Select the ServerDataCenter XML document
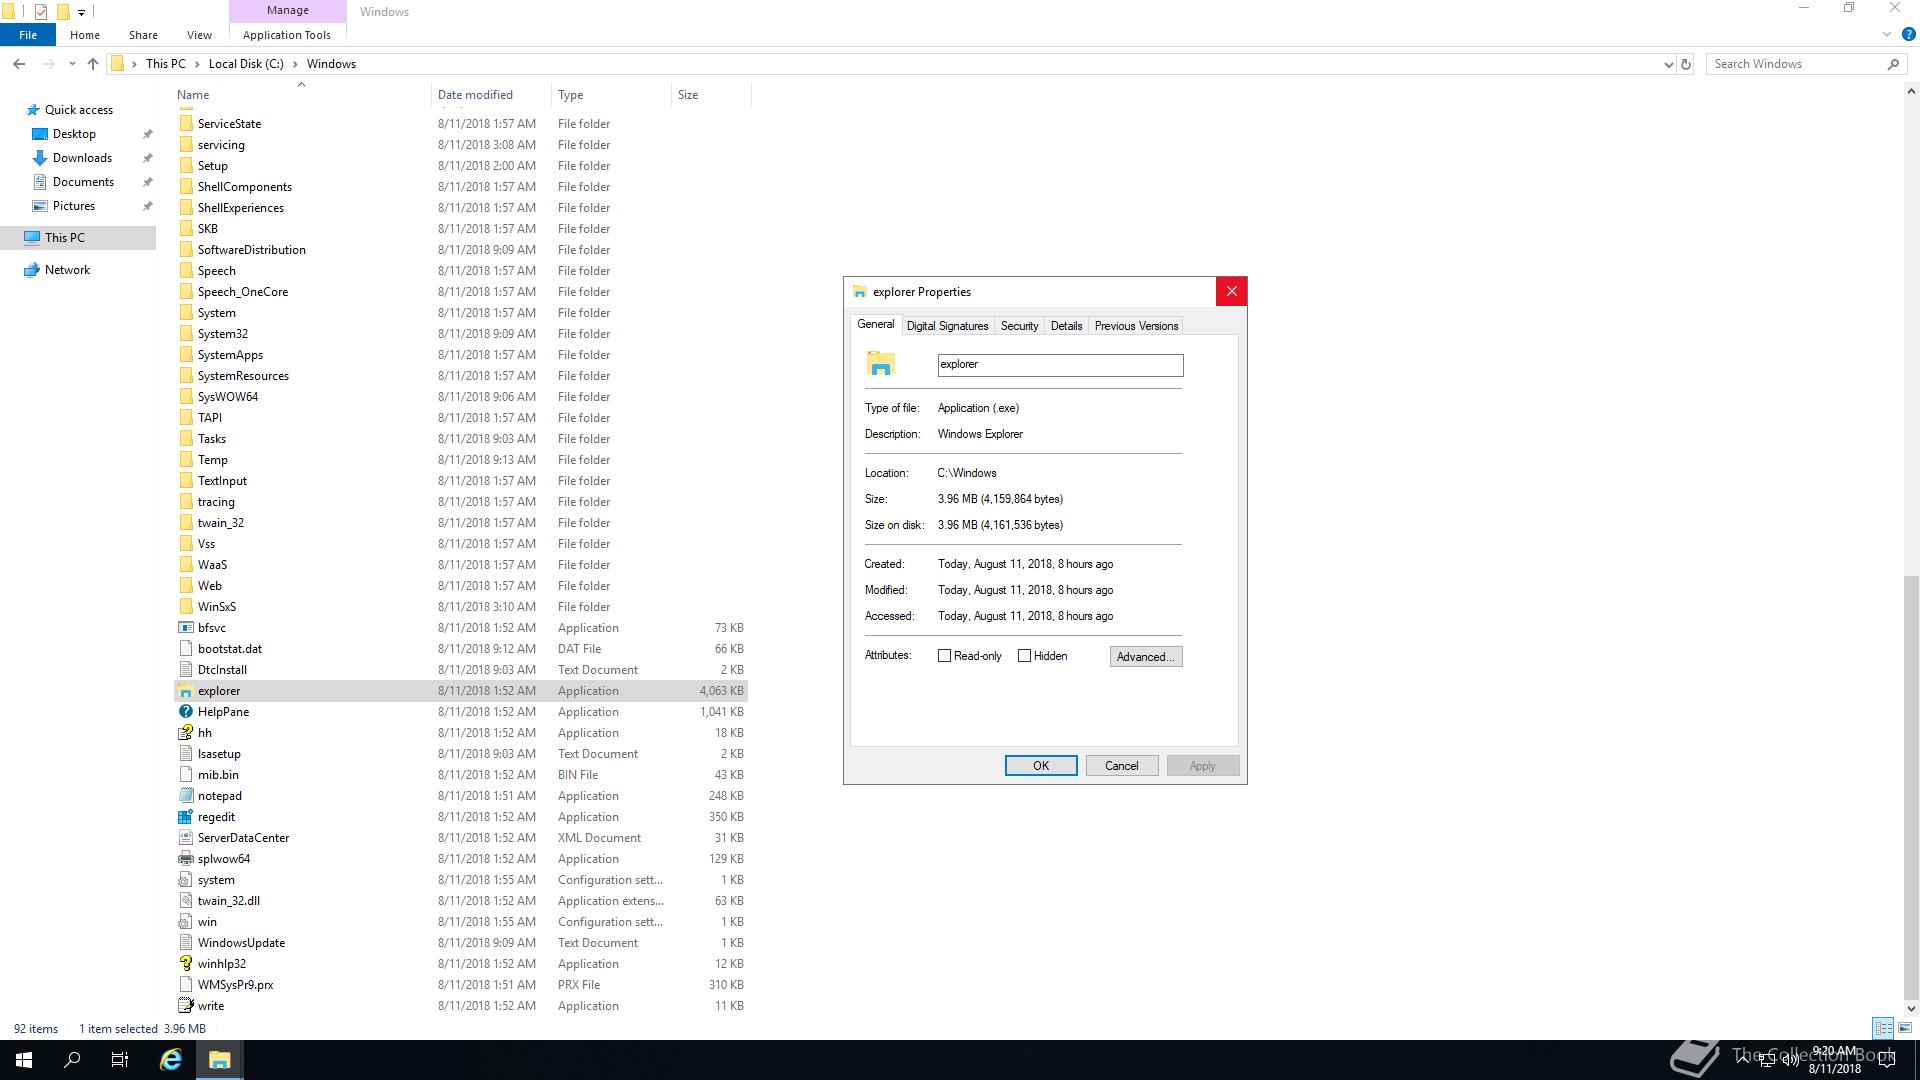Screen dimensions: 1920x1080 (461, 838)
